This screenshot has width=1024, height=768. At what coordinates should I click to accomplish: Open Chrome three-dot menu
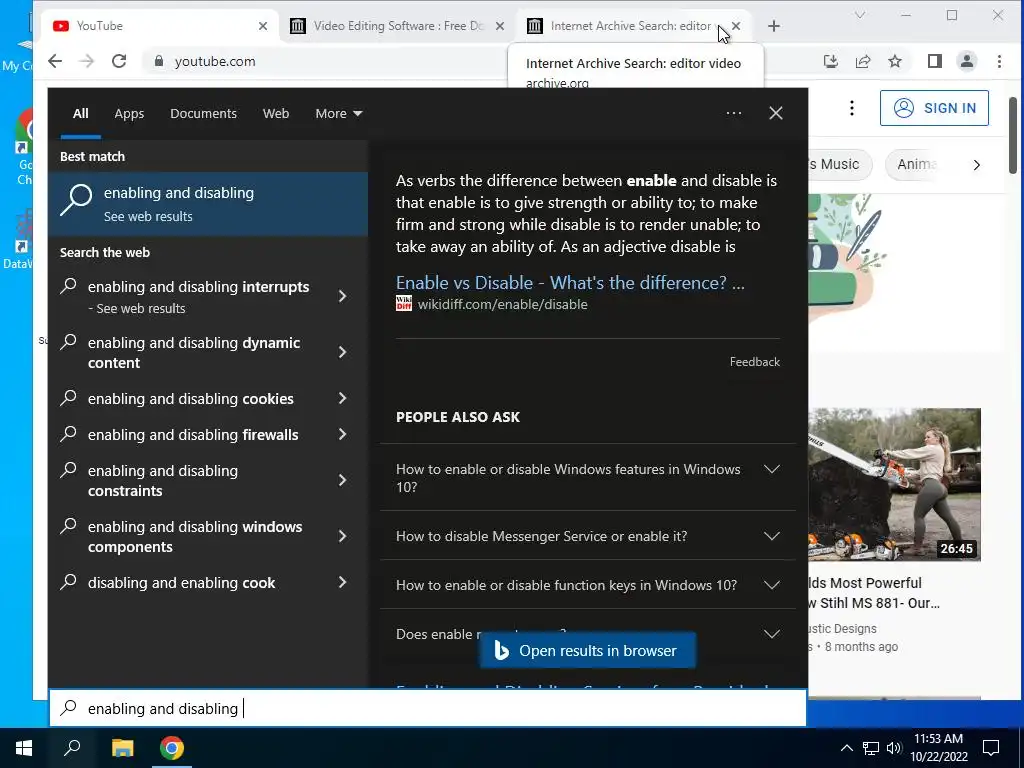tap(999, 61)
